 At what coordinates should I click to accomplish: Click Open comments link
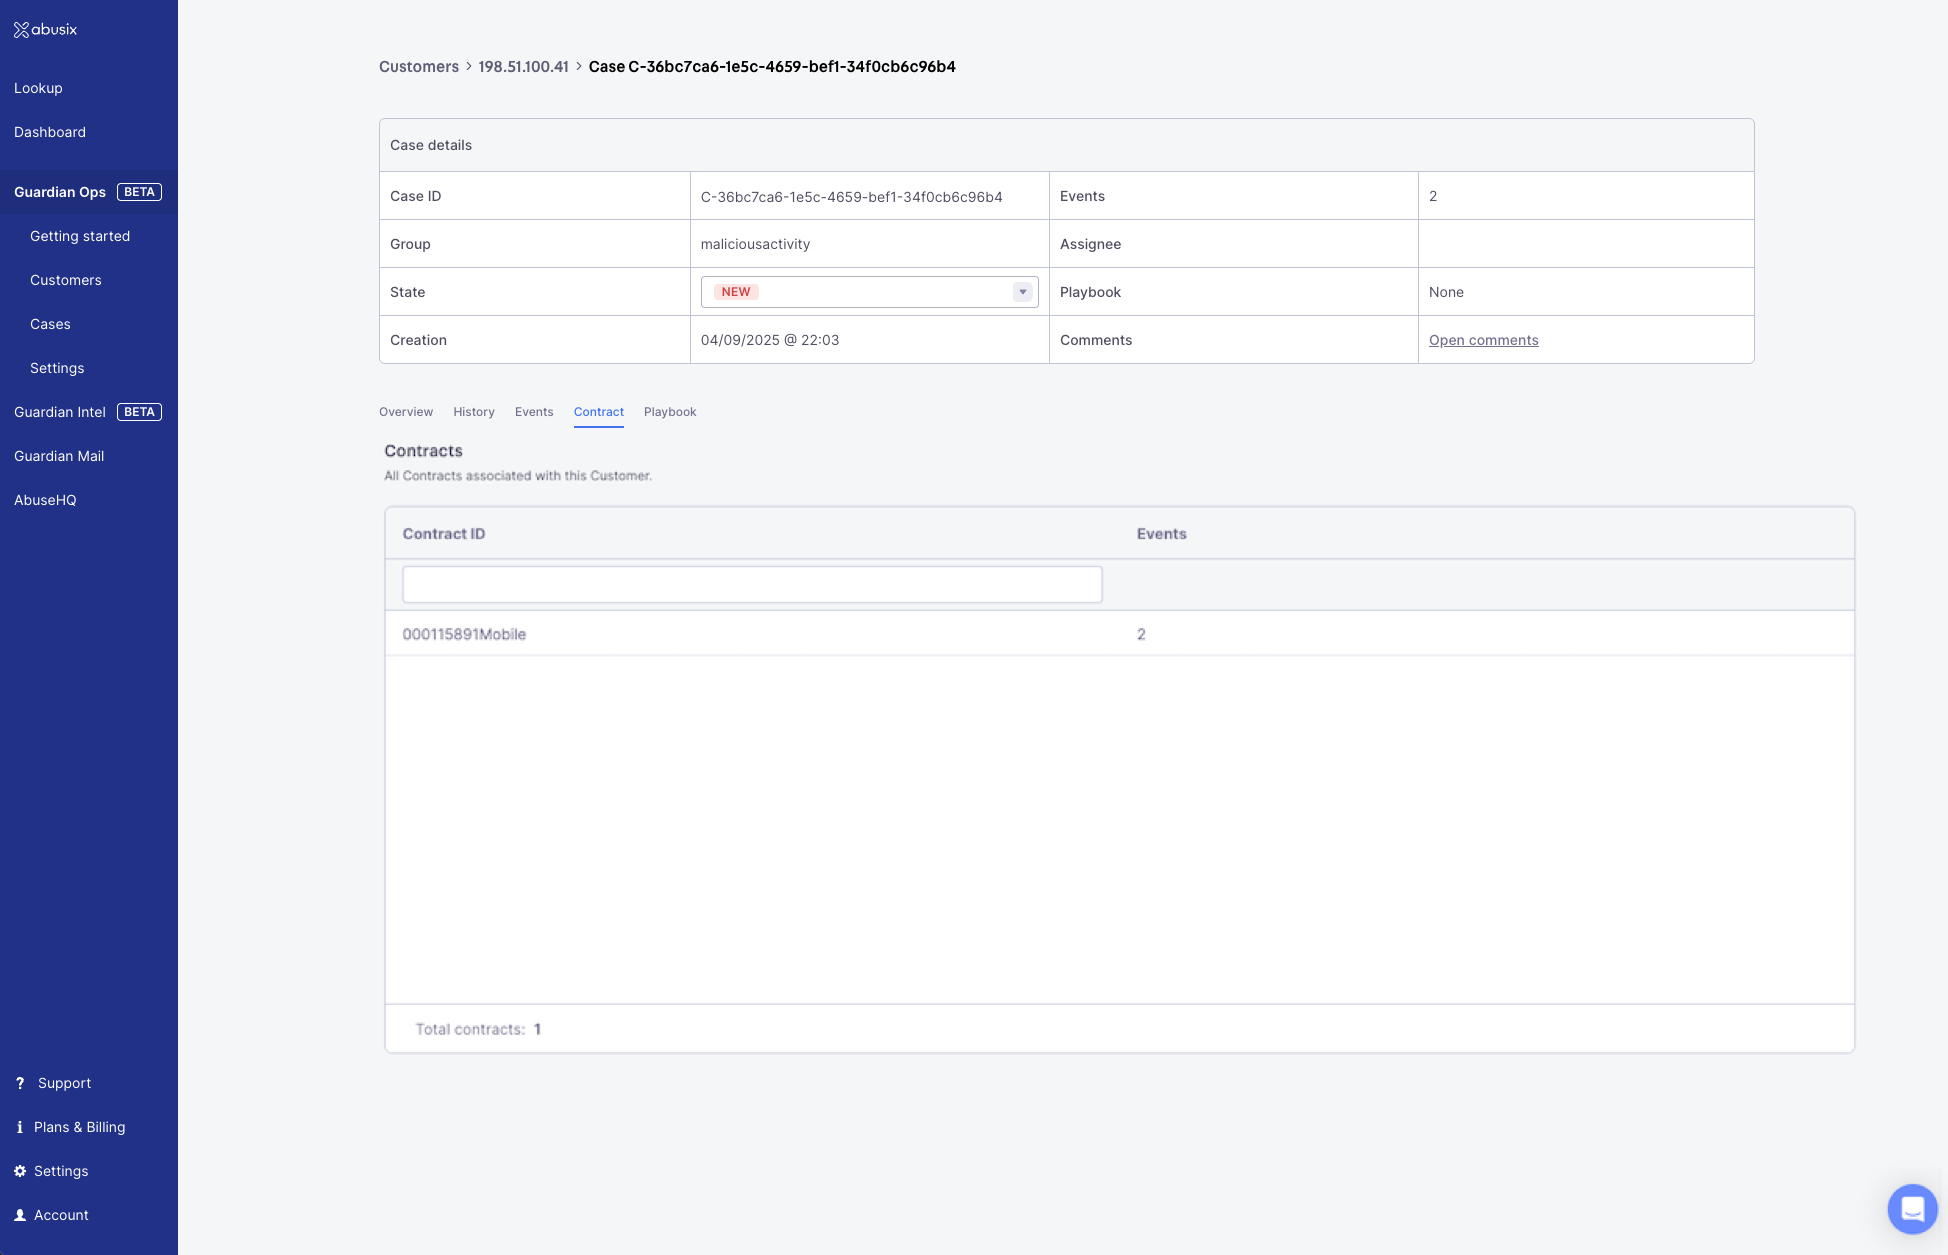pos(1483,340)
